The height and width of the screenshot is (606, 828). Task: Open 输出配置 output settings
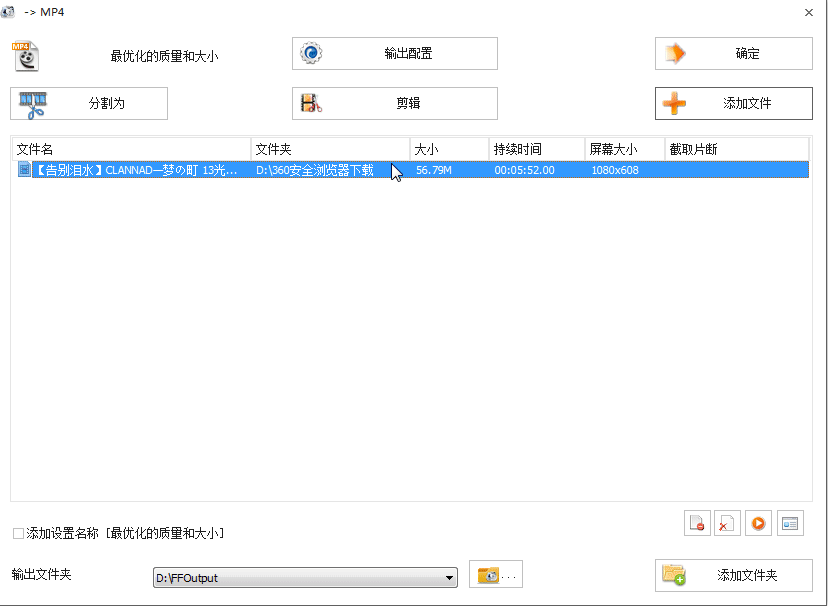pos(394,54)
